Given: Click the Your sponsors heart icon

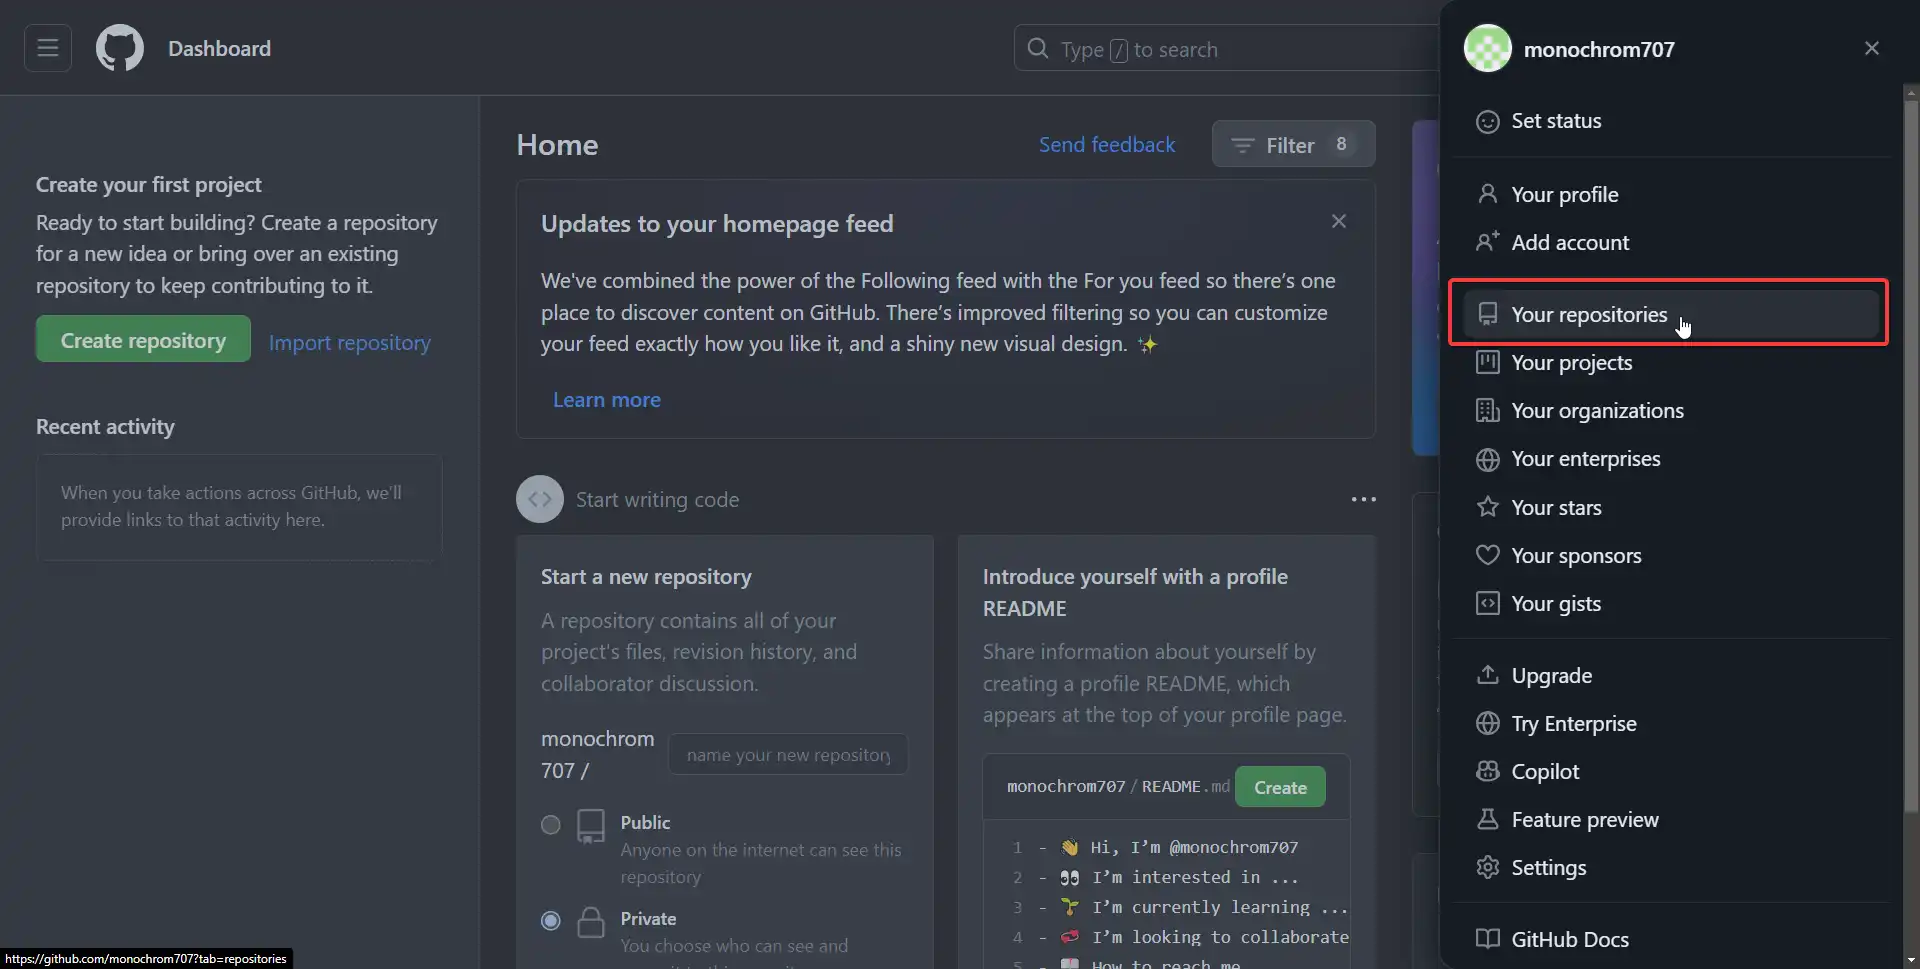Looking at the screenshot, I should (x=1488, y=555).
